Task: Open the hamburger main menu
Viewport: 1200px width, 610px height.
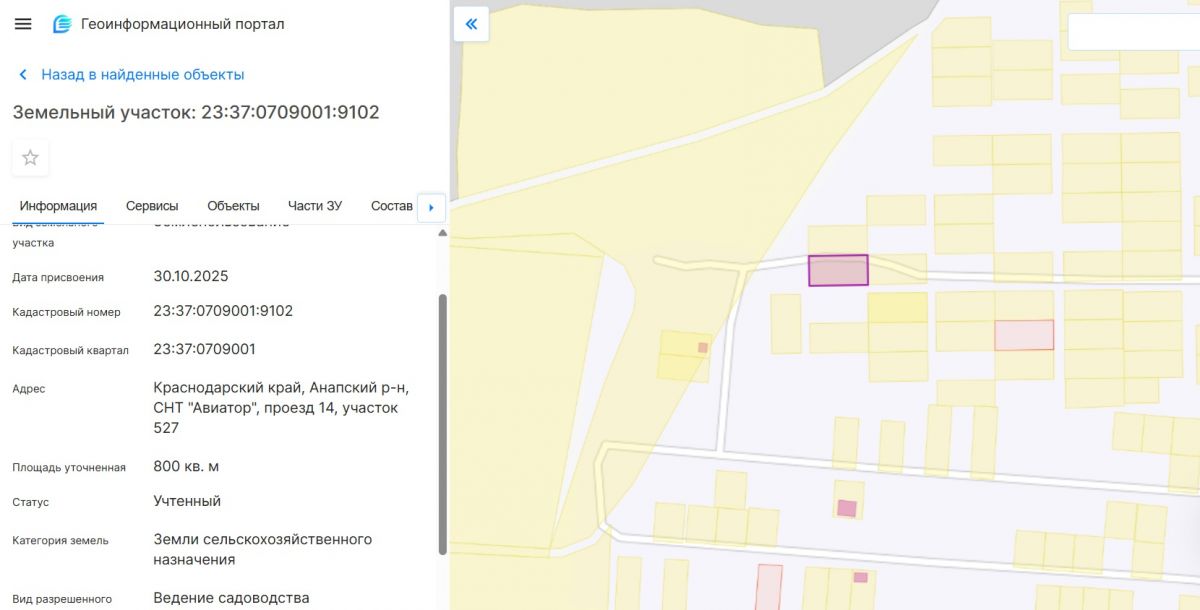Action: pyautogui.click(x=23, y=24)
